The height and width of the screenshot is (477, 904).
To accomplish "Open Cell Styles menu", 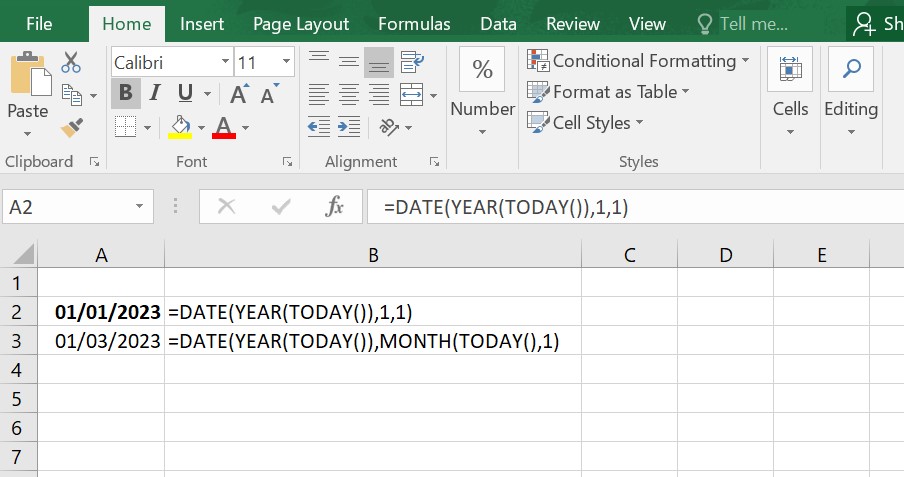I will point(585,123).
